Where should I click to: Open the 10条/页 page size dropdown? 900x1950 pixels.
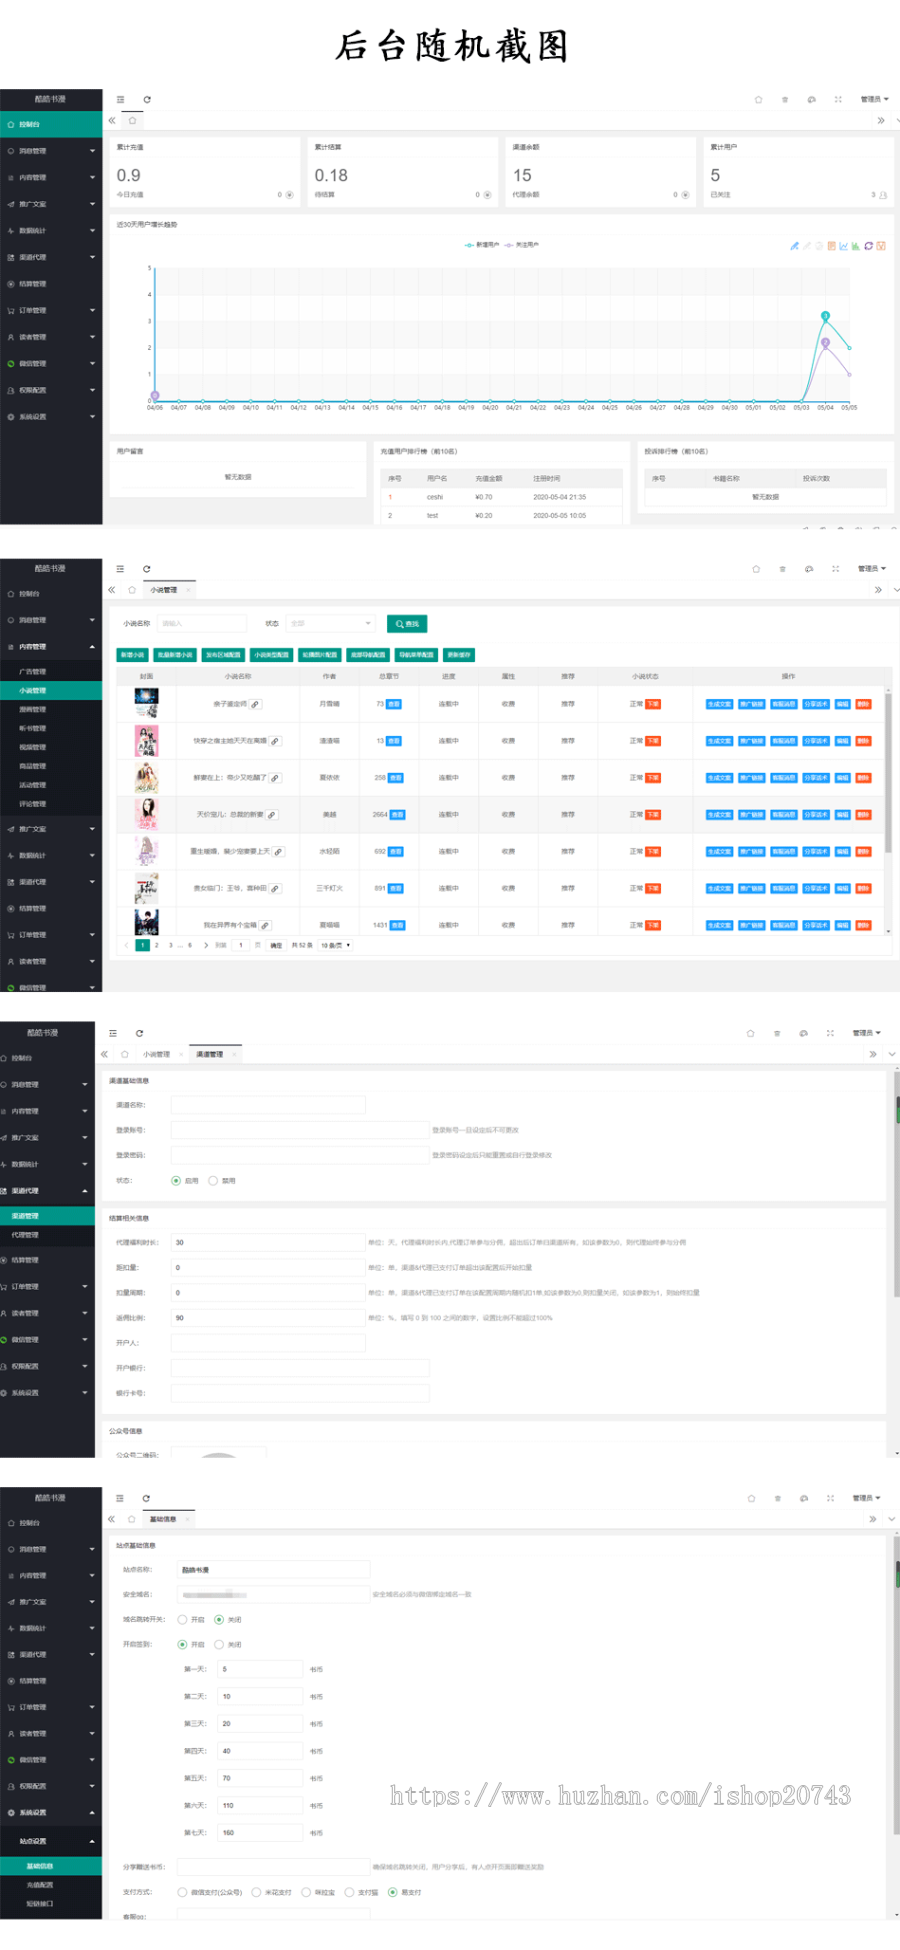tap(335, 945)
